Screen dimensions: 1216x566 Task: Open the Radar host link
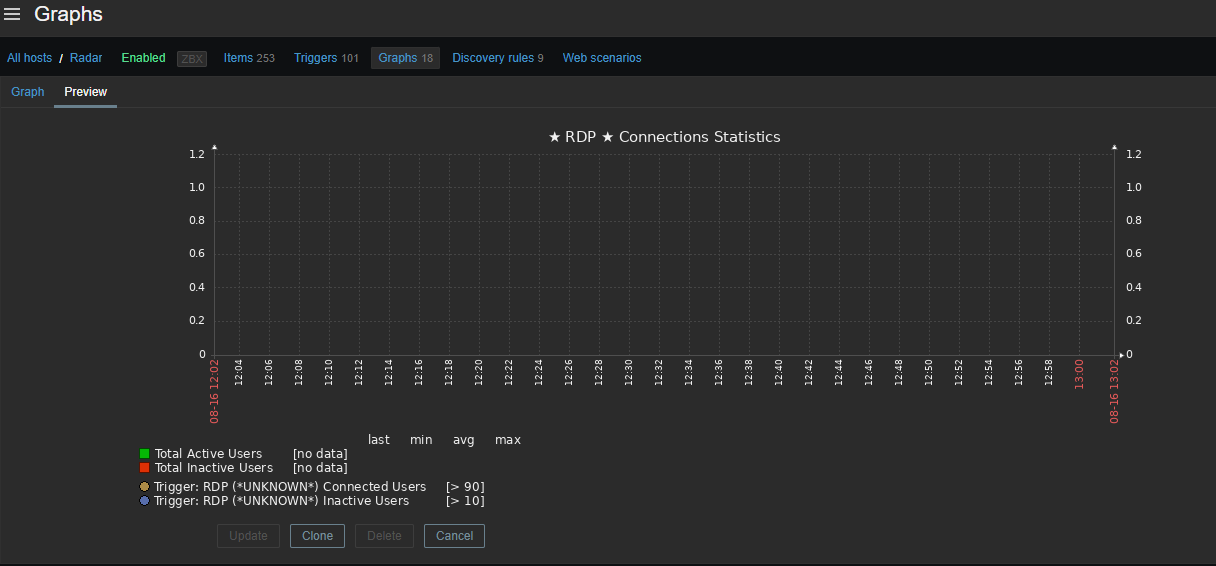click(x=86, y=58)
